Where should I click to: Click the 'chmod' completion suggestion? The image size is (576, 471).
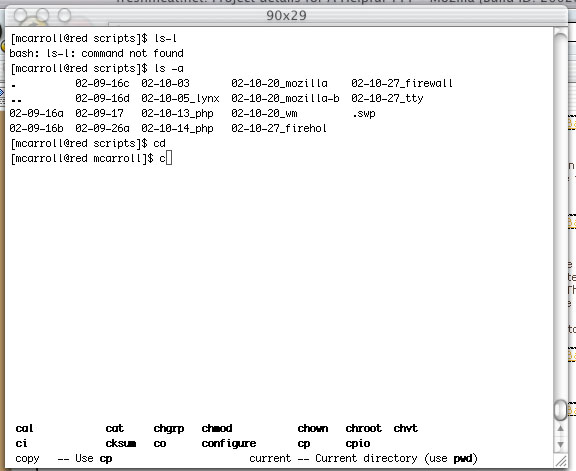tap(216, 428)
